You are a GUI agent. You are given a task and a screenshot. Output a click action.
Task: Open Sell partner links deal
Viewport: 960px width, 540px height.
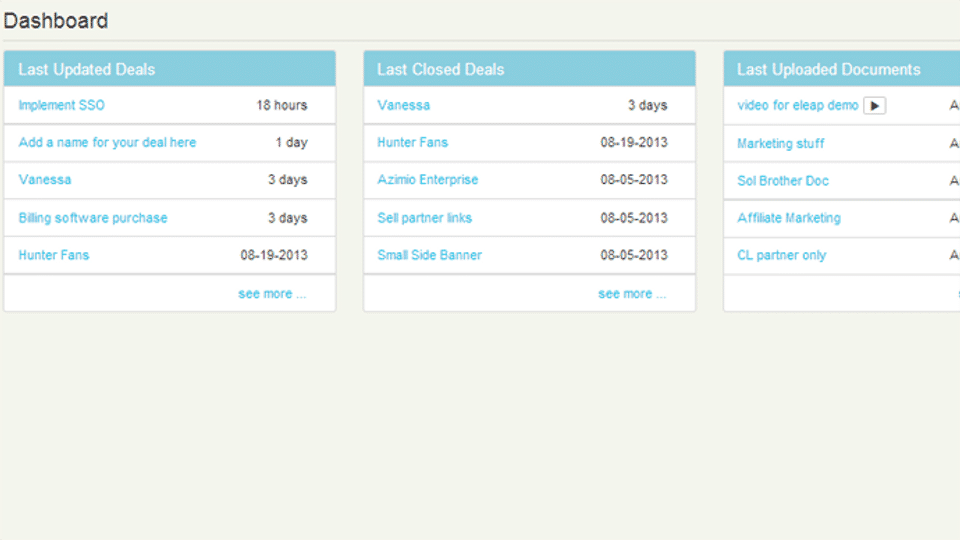424,218
